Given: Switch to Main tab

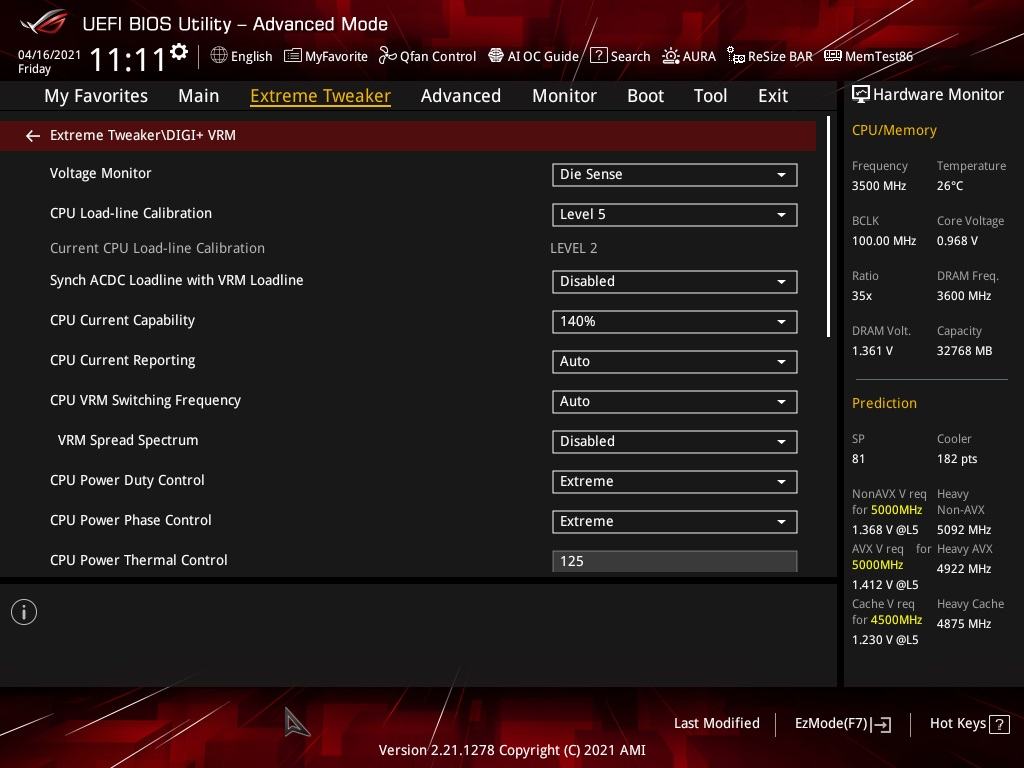Looking at the screenshot, I should coord(199,96).
